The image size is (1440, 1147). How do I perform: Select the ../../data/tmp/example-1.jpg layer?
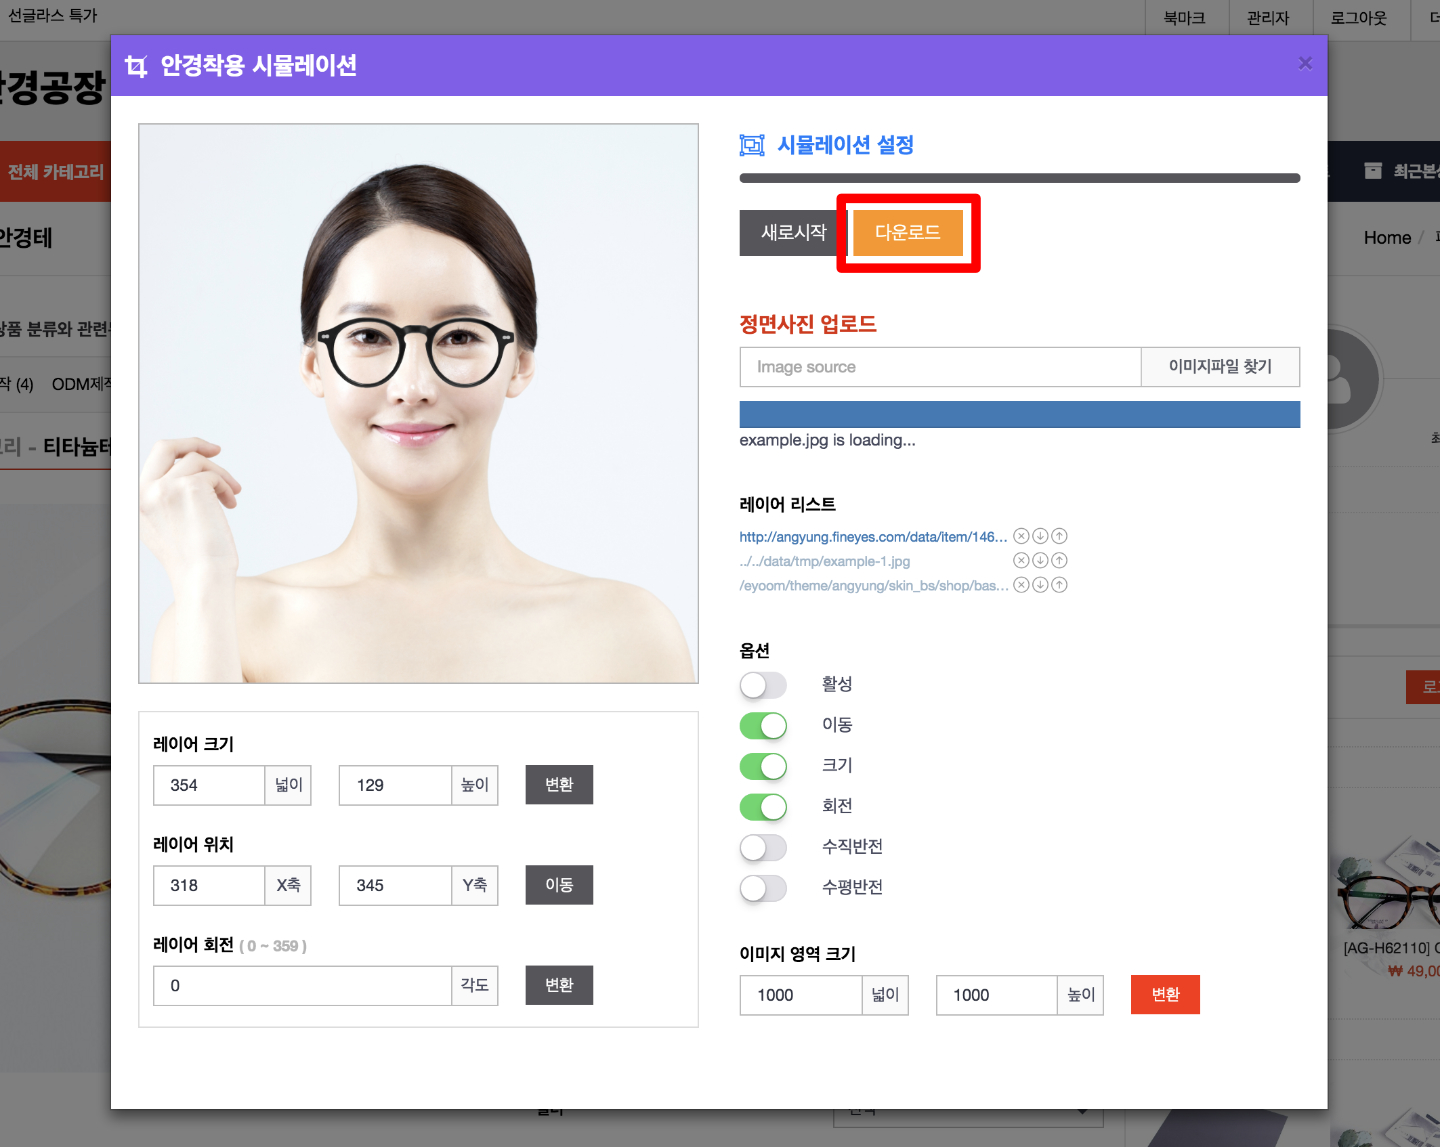[825, 561]
